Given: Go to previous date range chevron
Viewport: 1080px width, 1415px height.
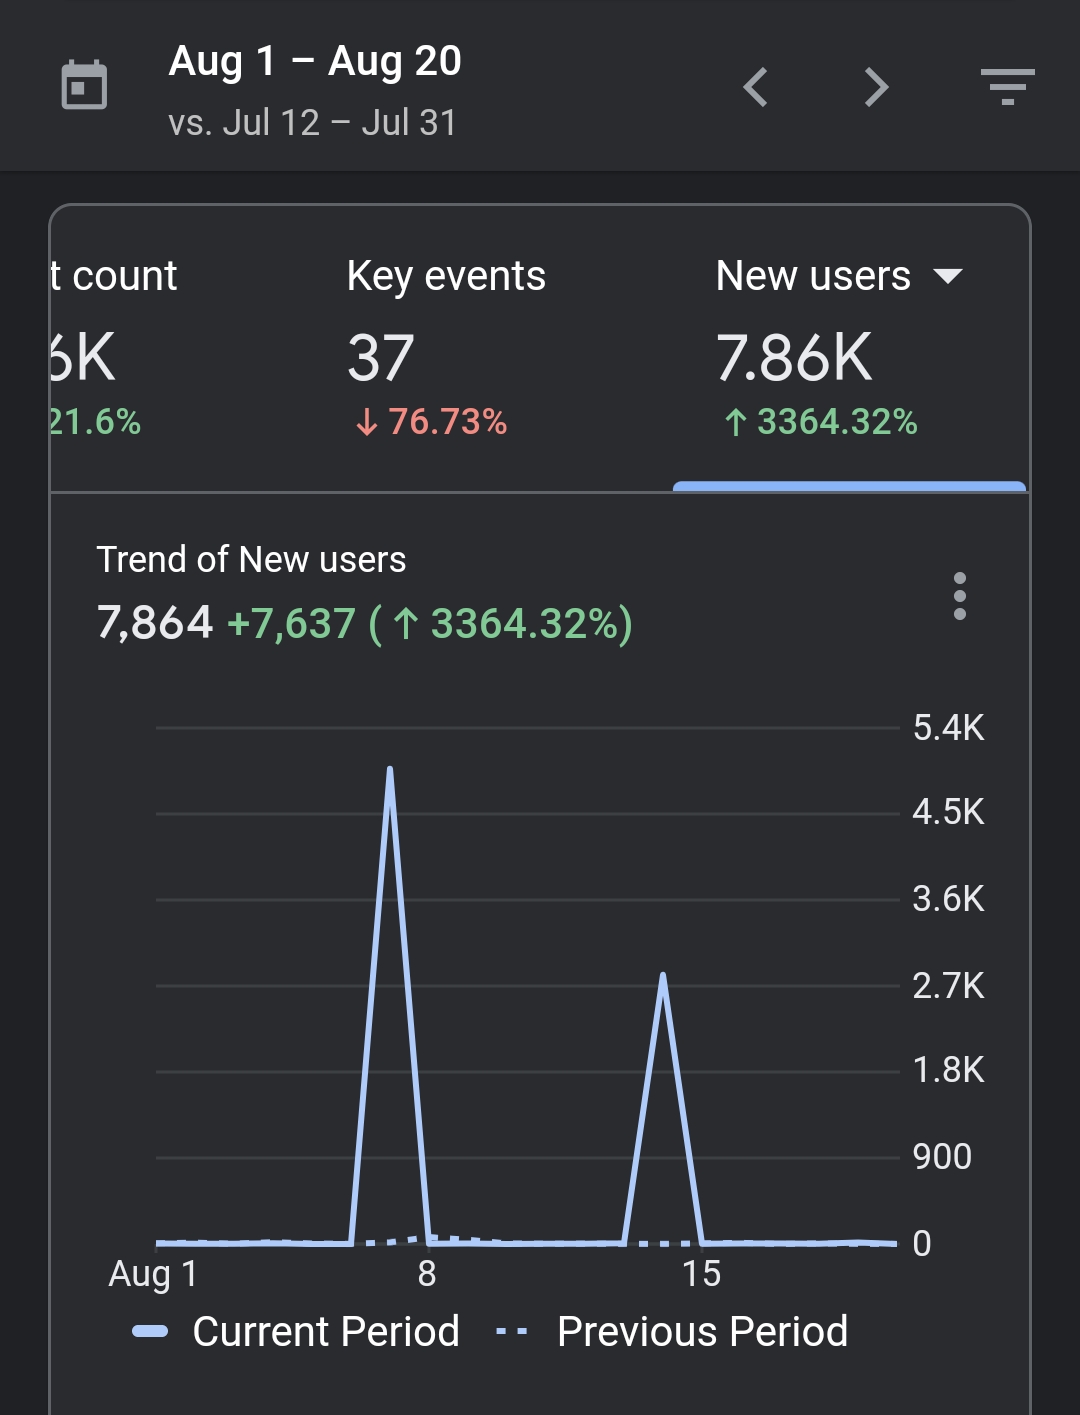Looking at the screenshot, I should (x=756, y=87).
